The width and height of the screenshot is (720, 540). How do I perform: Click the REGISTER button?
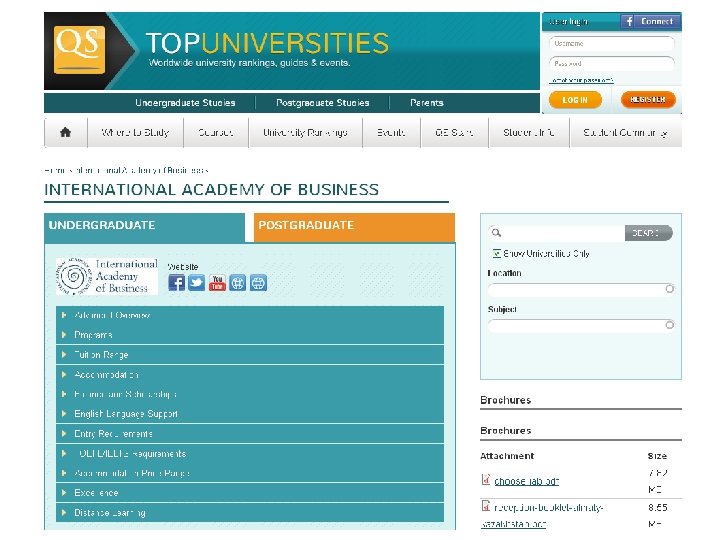[x=648, y=99]
